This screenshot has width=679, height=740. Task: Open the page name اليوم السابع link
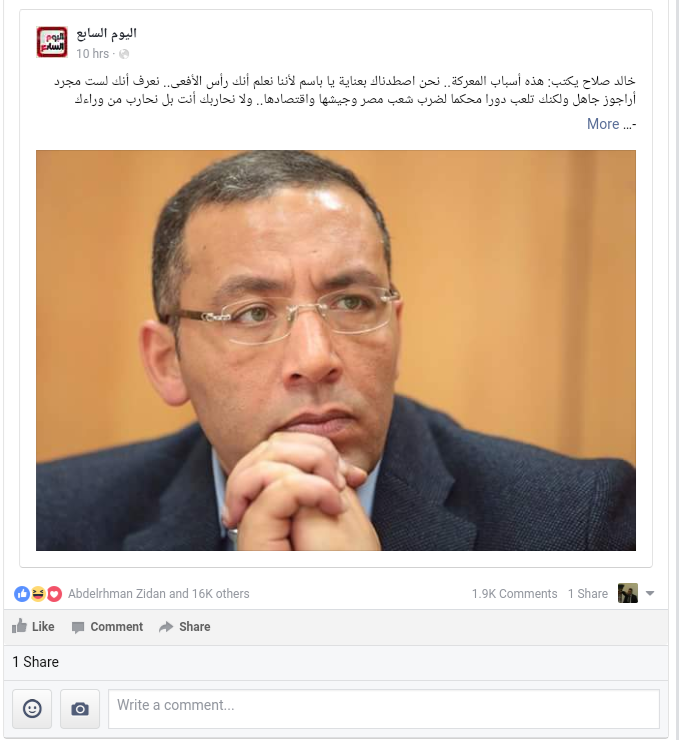click(x=107, y=34)
